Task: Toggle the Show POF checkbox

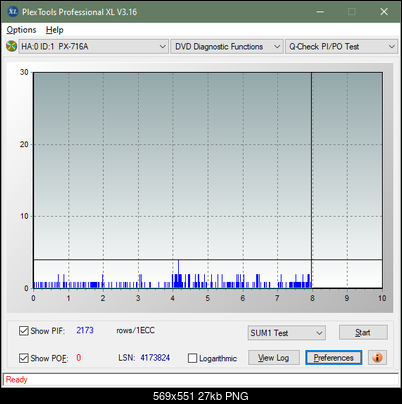Action: (x=24, y=358)
